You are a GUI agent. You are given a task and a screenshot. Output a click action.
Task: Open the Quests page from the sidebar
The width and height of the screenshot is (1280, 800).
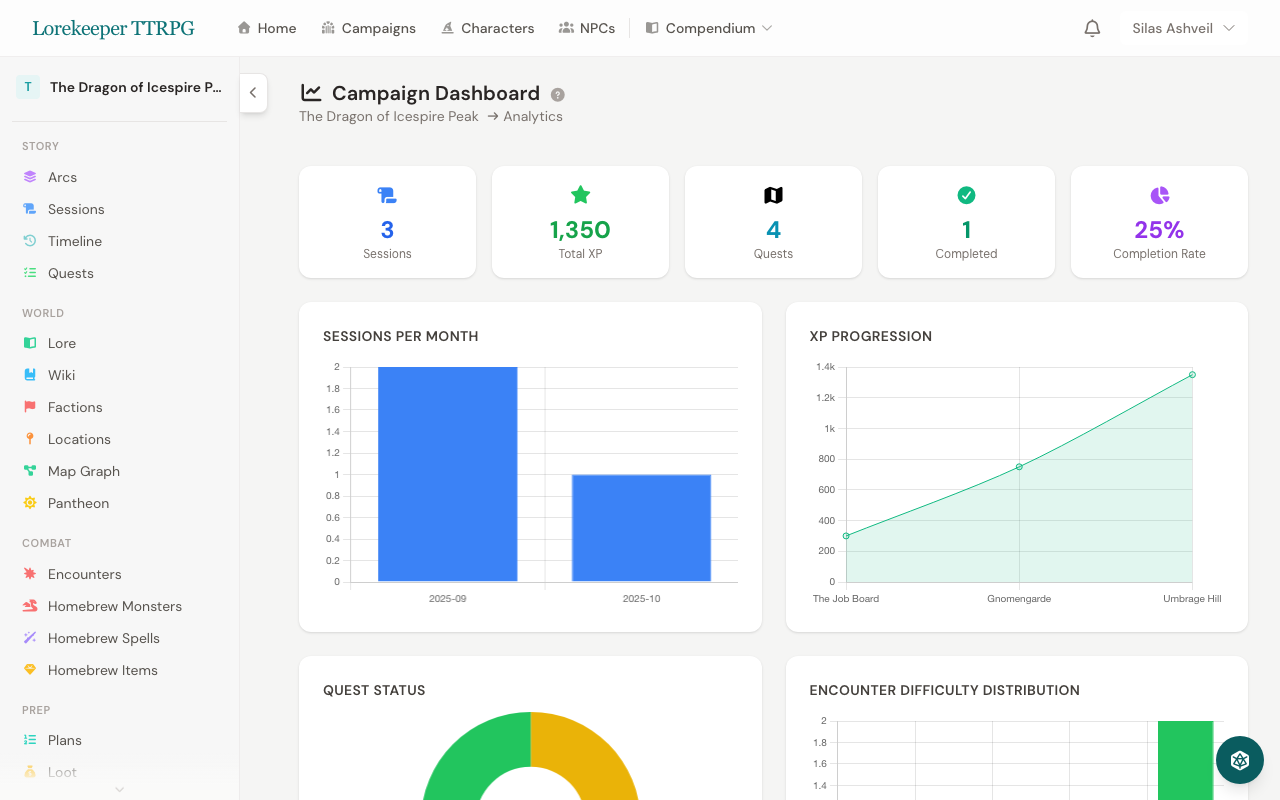coord(70,272)
